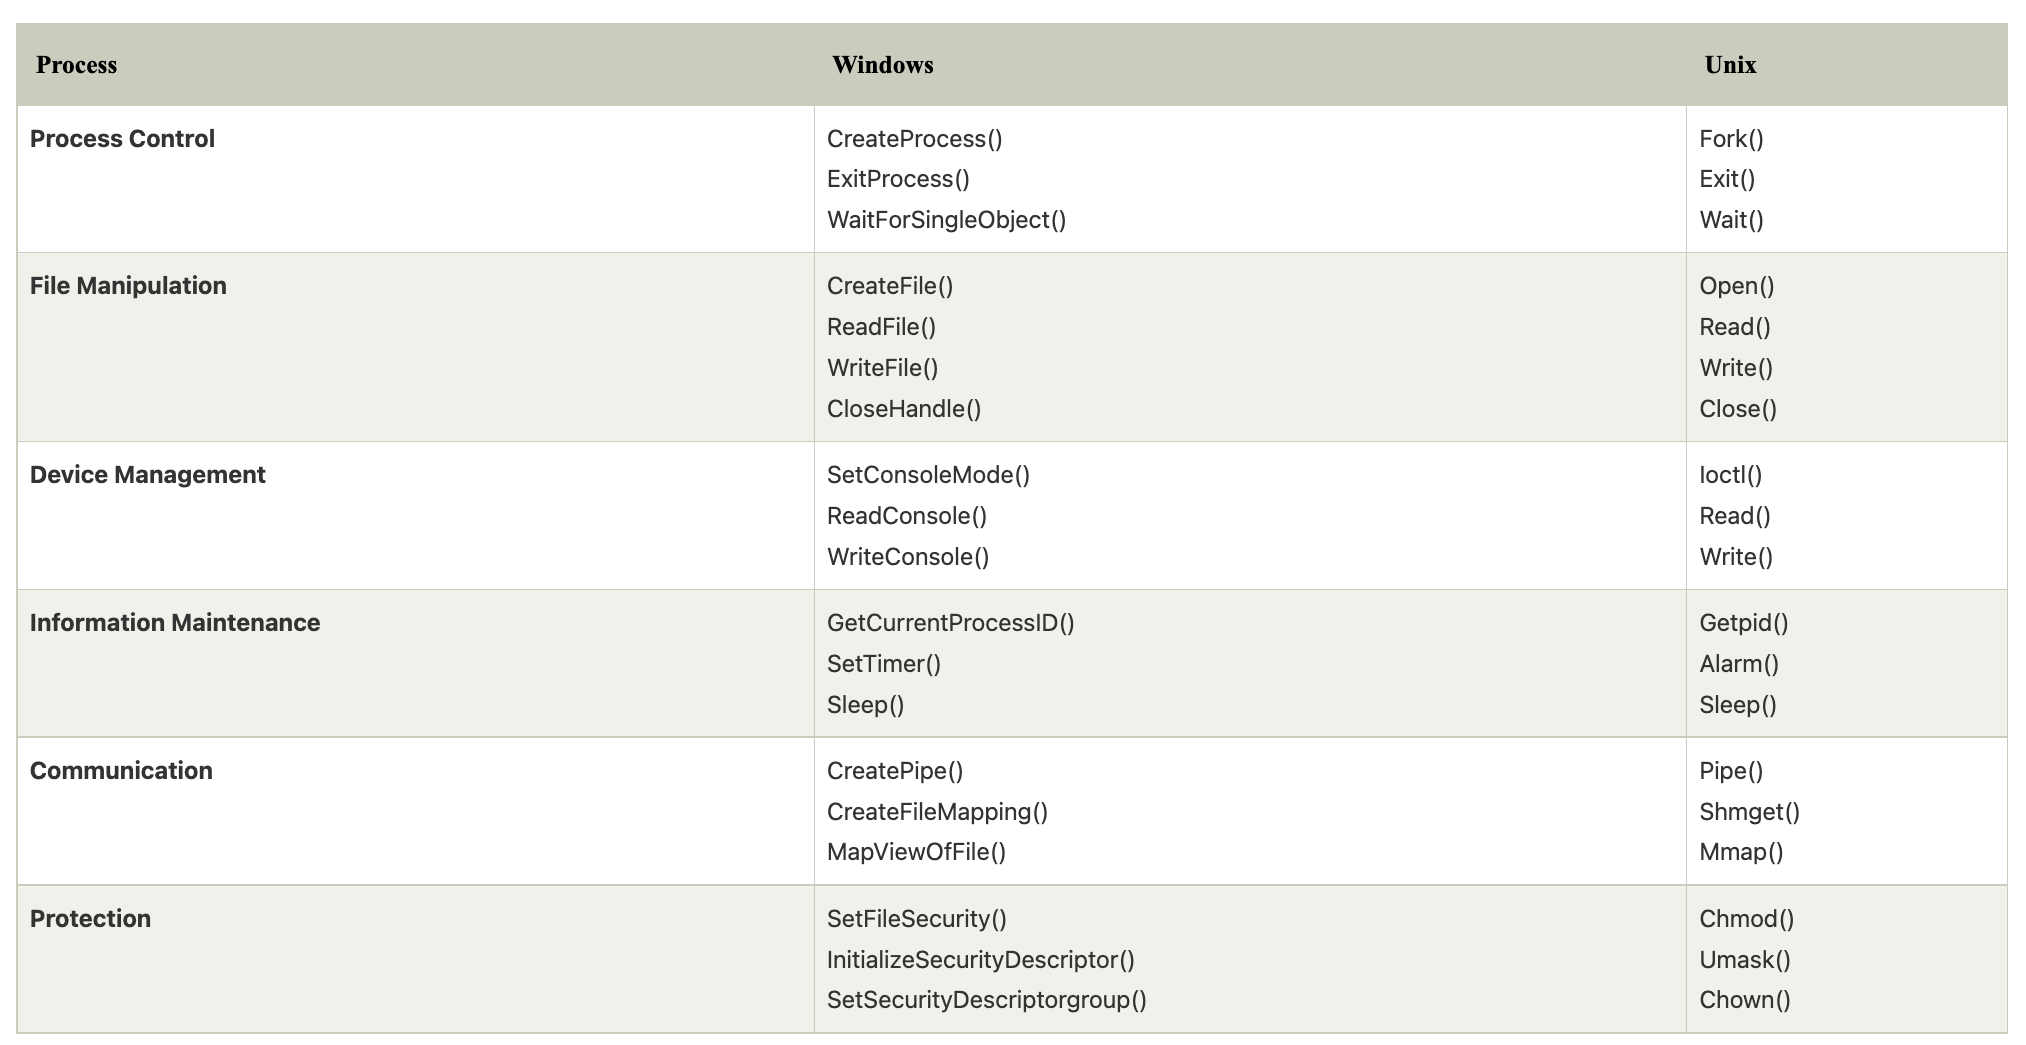Click Write() in File Manipulation row
The height and width of the screenshot is (1045, 2026).
click(1736, 368)
